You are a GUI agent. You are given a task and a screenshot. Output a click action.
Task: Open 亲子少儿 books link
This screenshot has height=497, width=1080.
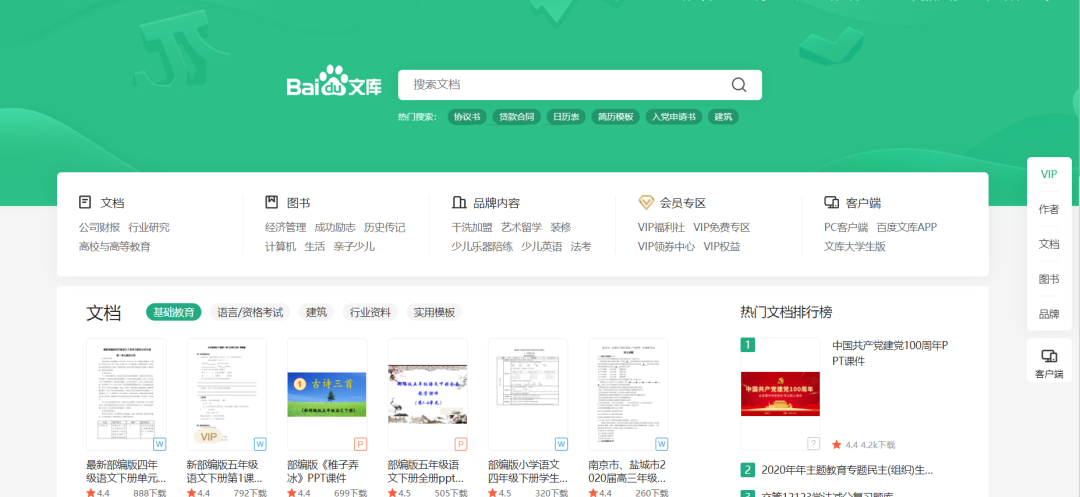click(x=354, y=246)
